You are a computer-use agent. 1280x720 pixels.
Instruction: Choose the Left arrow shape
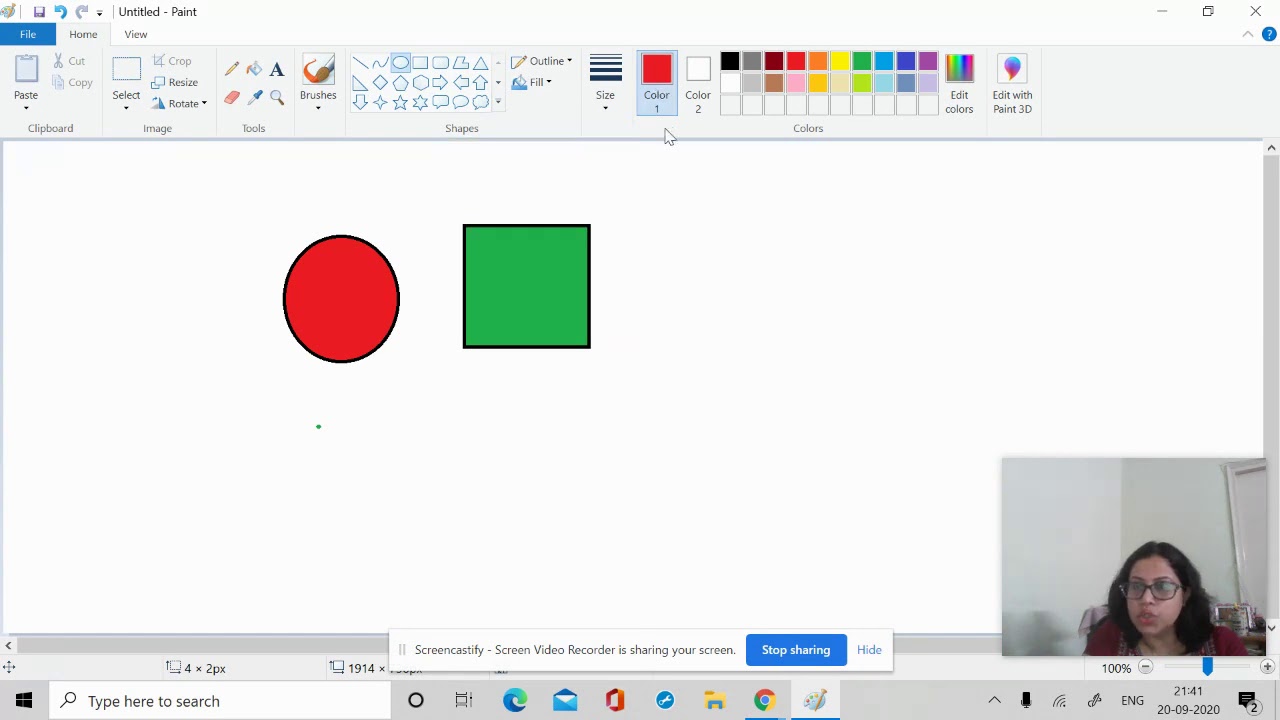460,83
